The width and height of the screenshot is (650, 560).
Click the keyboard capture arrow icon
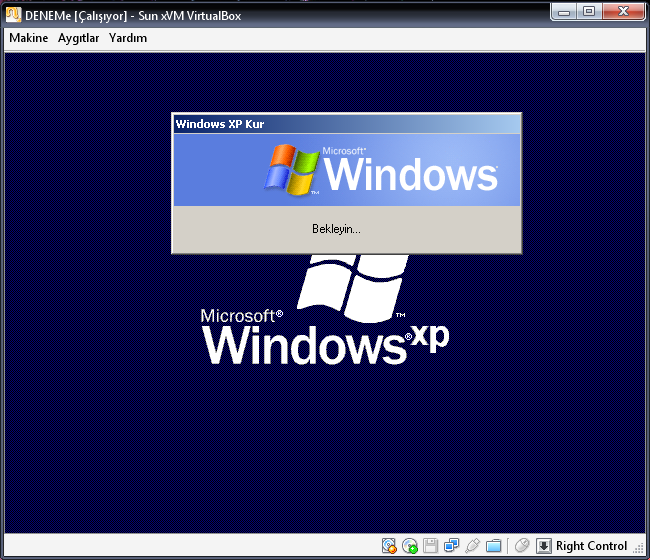[x=544, y=546]
